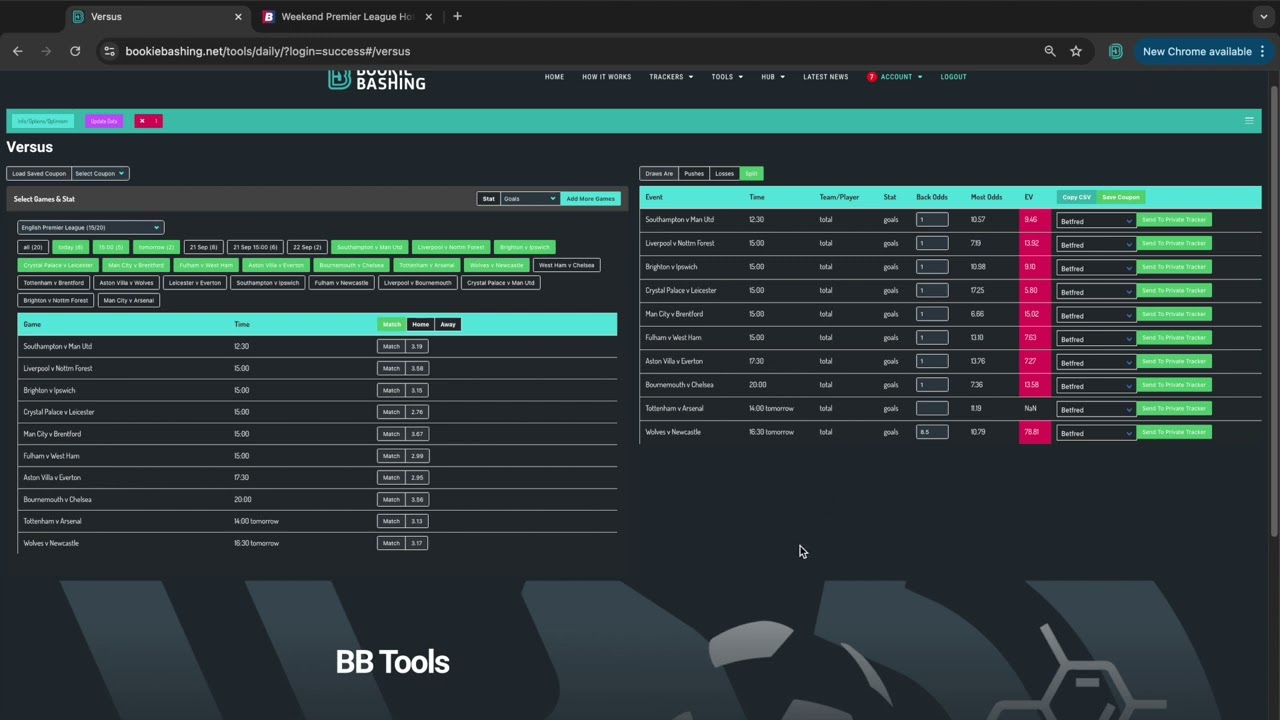Click the Tottenham v Arsenal back odds field
The image size is (1280, 720).
pos(932,408)
